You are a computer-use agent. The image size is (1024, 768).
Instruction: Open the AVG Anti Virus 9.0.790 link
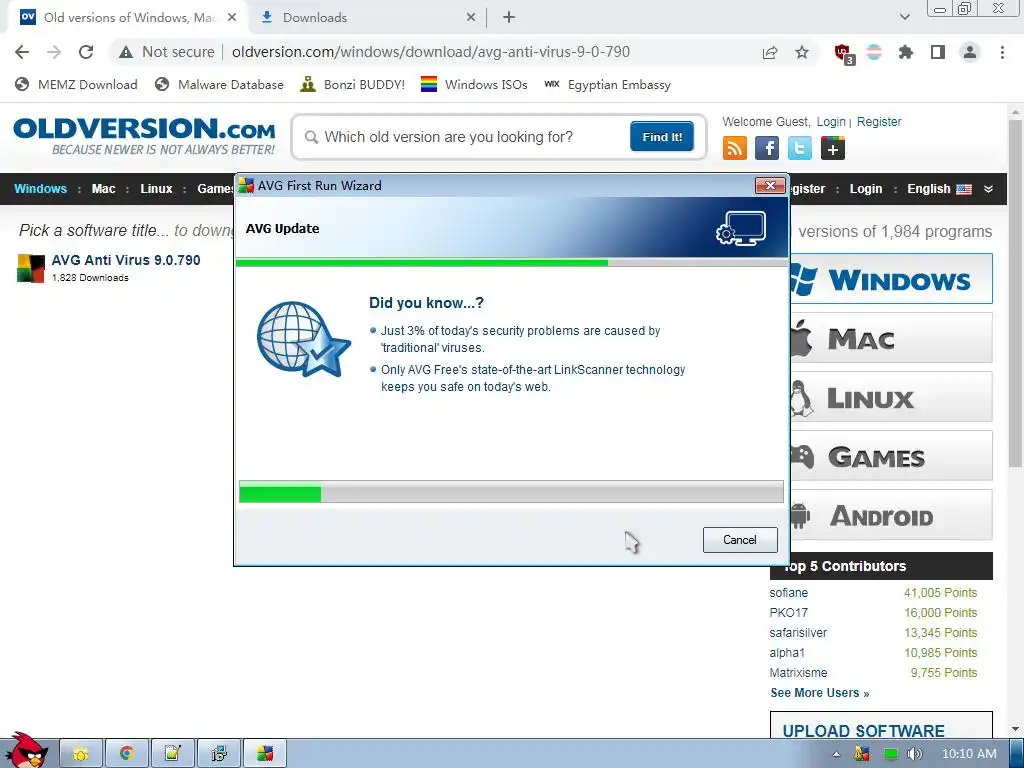click(x=126, y=260)
